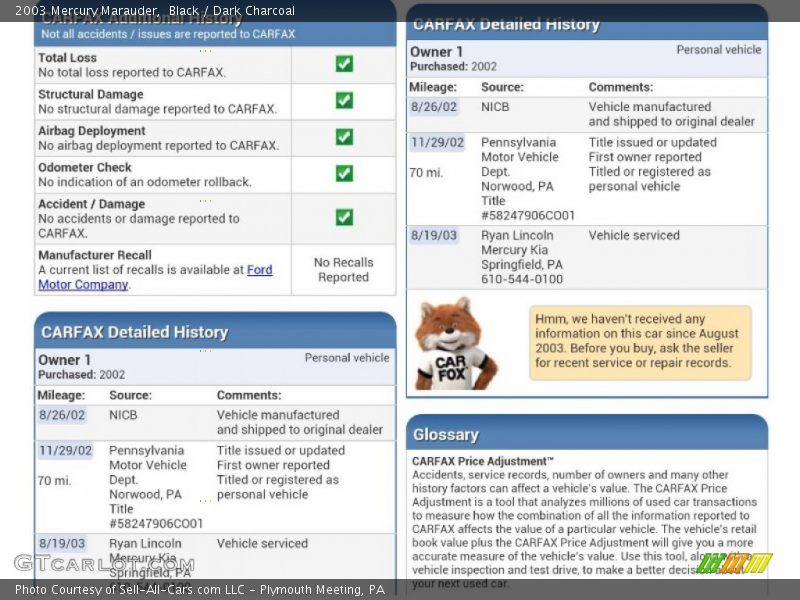Click the '70 mi.' mileage in left panel

(54, 481)
